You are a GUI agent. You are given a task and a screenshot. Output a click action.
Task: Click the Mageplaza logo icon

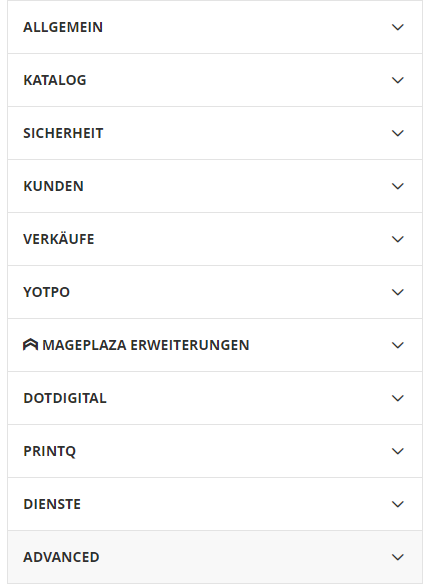[30, 345]
